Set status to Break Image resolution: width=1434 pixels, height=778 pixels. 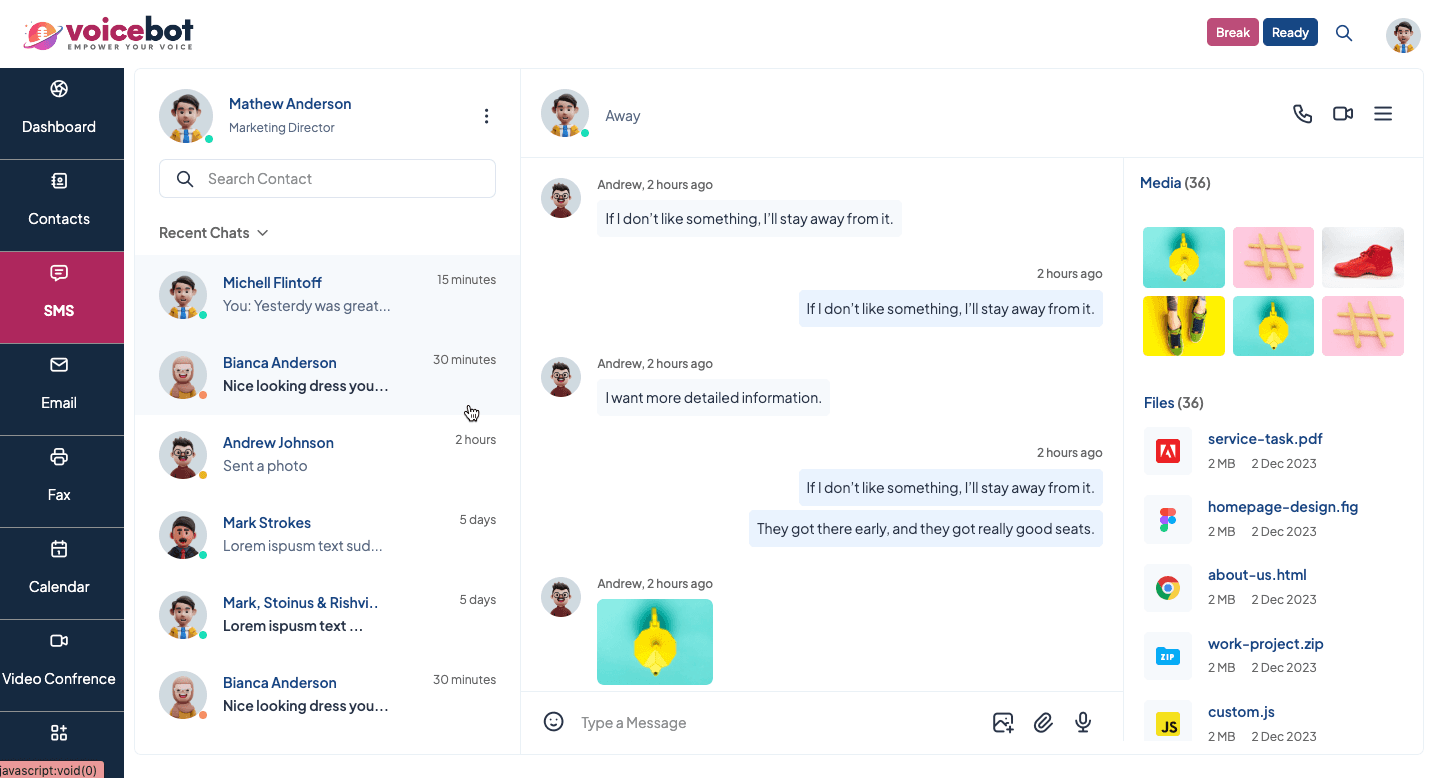click(x=1232, y=33)
